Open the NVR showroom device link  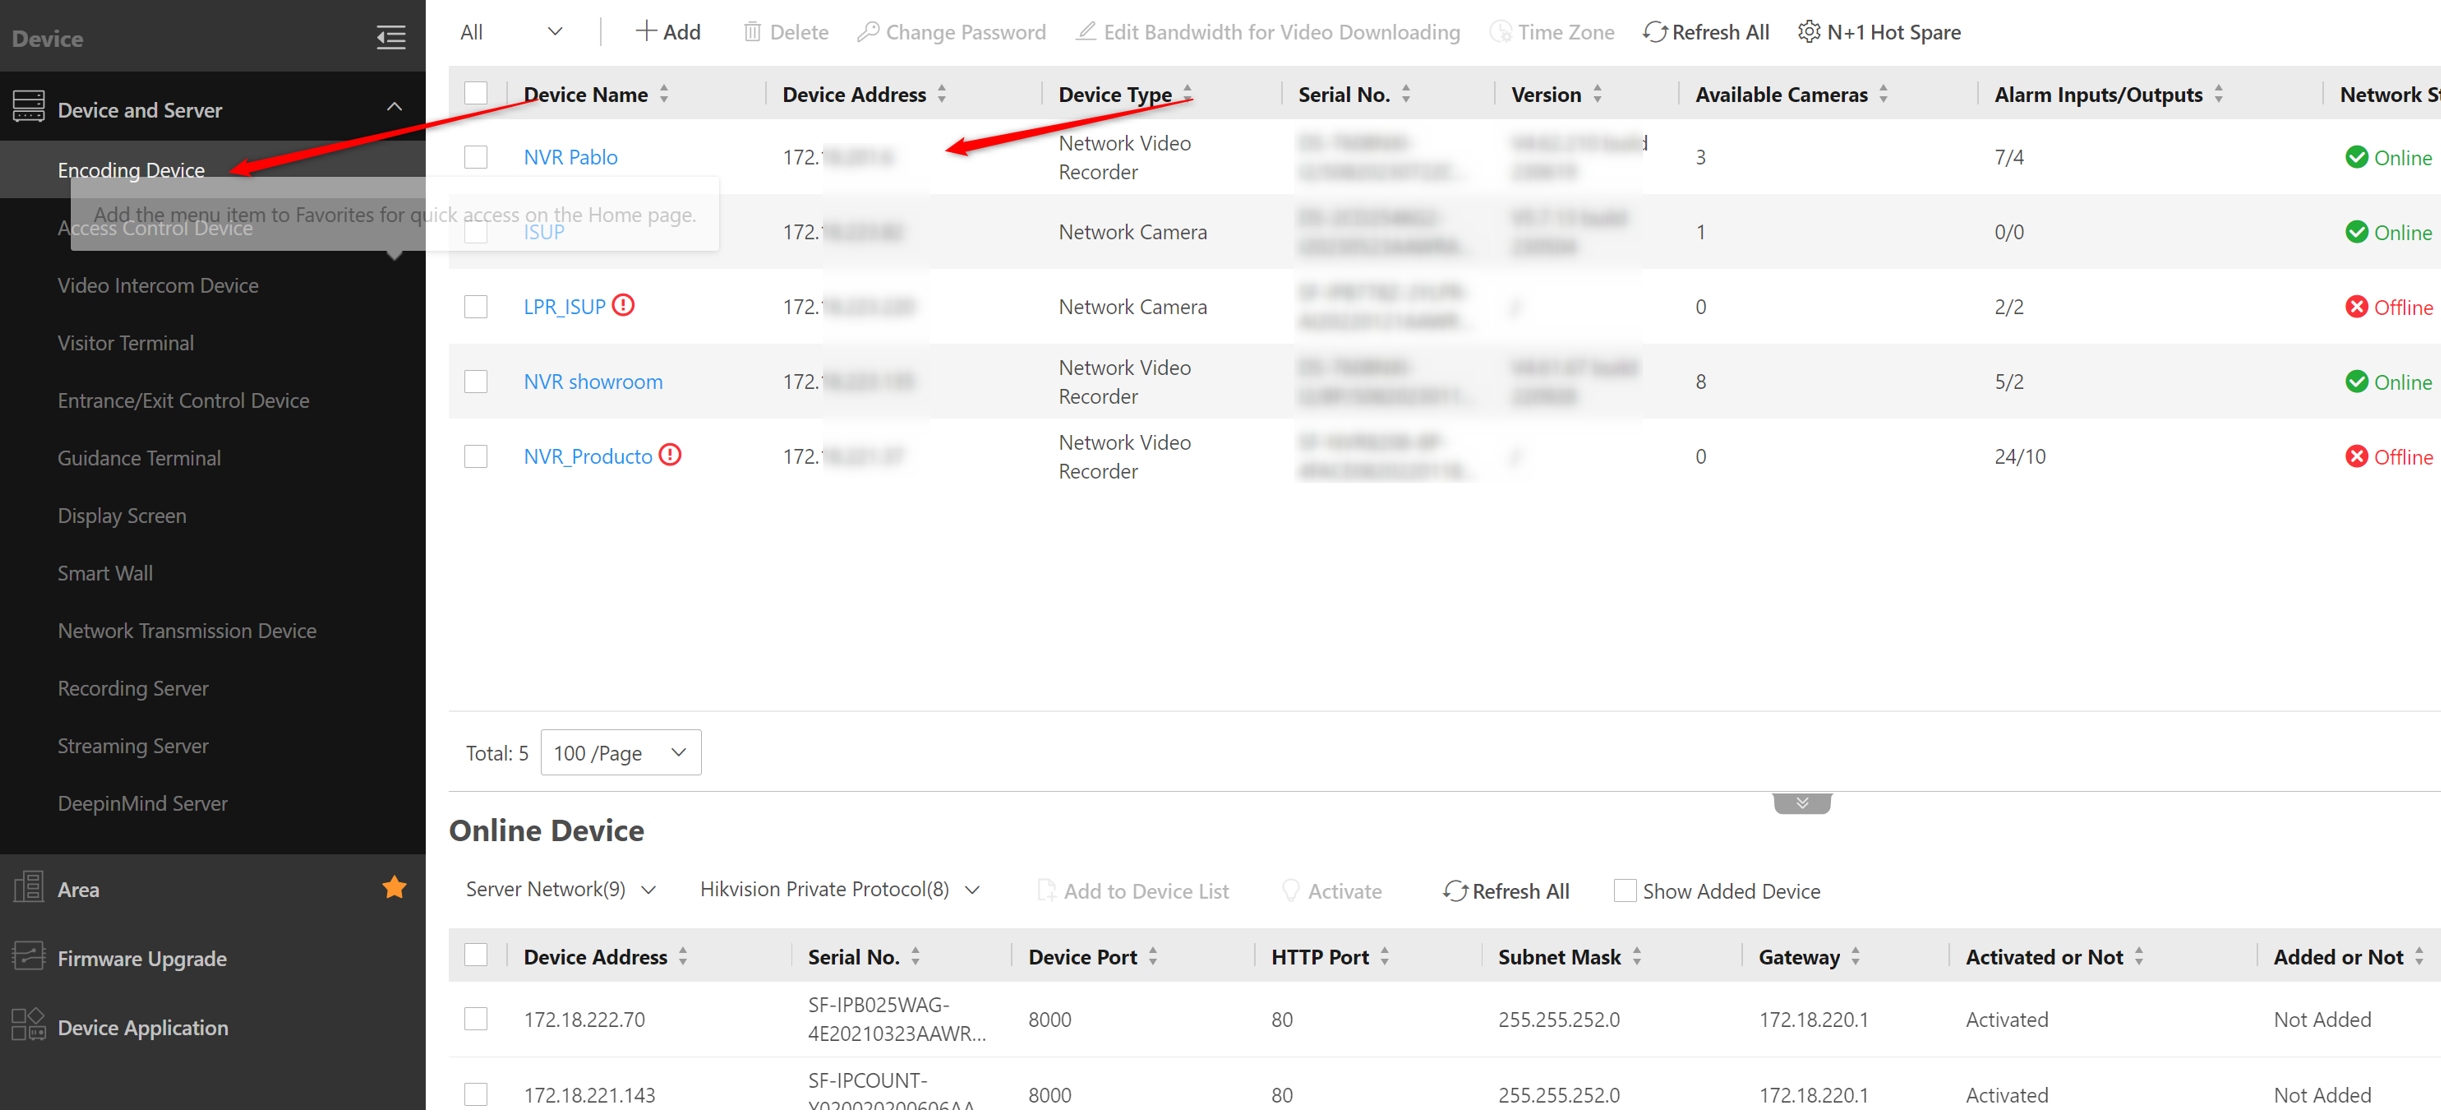[x=593, y=381]
